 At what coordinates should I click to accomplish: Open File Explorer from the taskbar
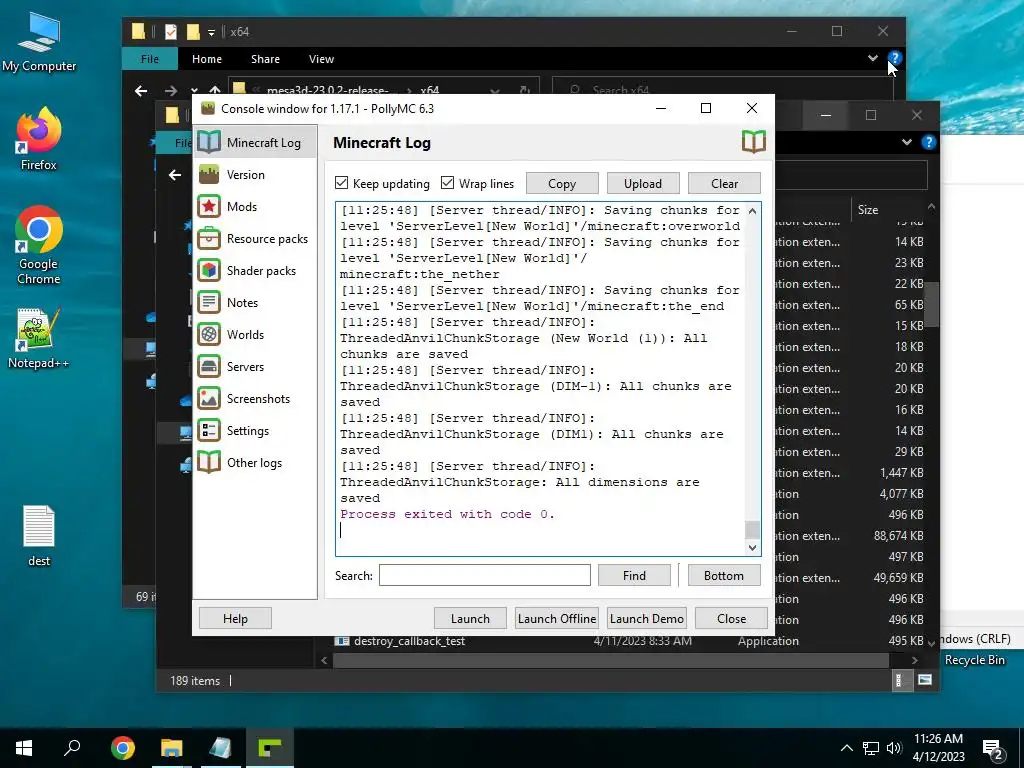172,748
